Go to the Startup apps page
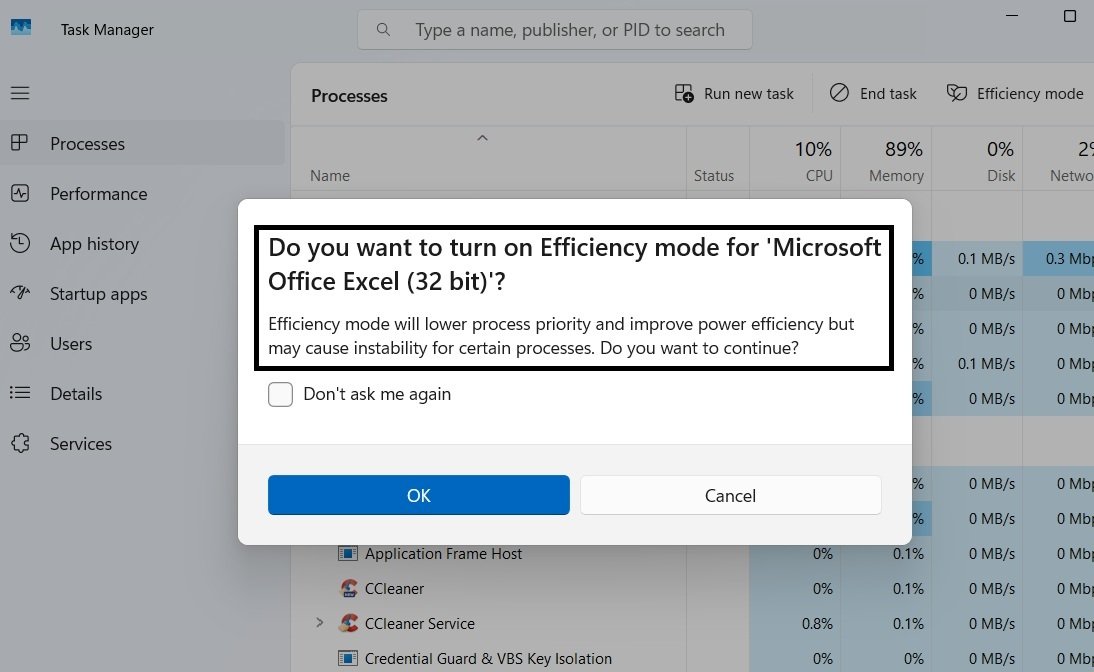This screenshot has width=1094, height=672. [x=142, y=294]
